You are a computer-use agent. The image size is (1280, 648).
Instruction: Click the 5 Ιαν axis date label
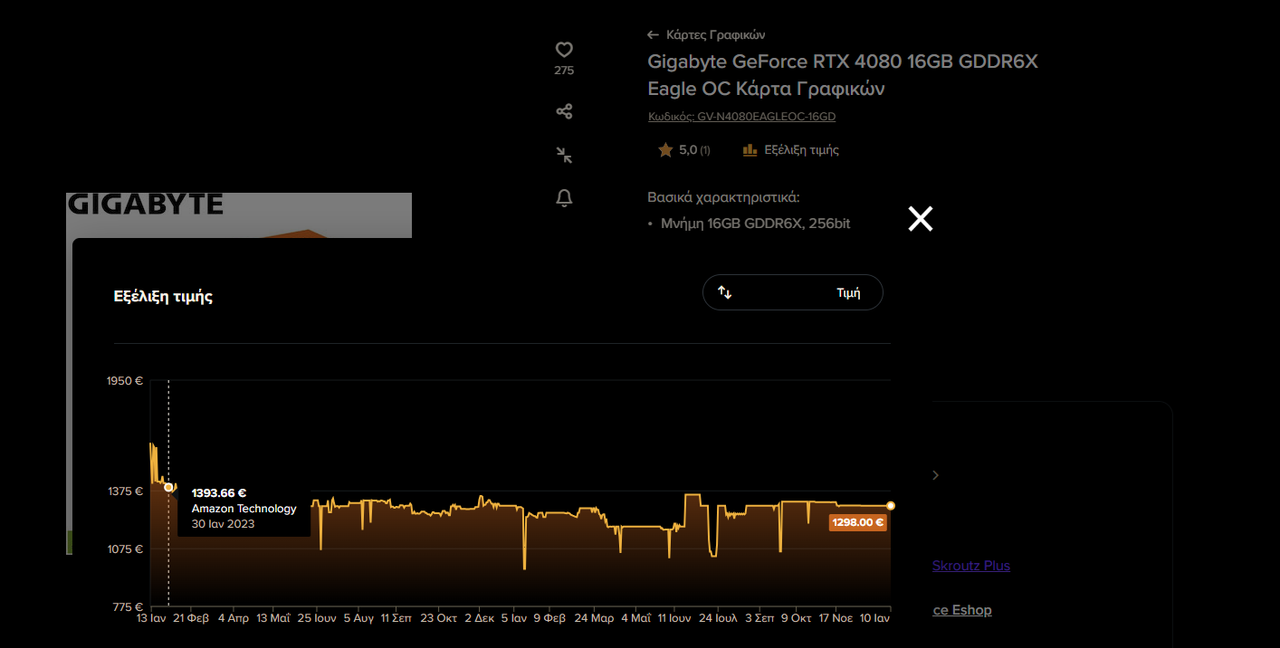[514, 618]
